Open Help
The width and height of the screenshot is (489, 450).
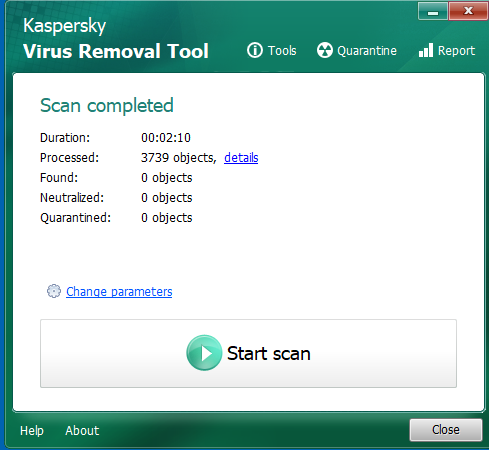click(x=32, y=430)
